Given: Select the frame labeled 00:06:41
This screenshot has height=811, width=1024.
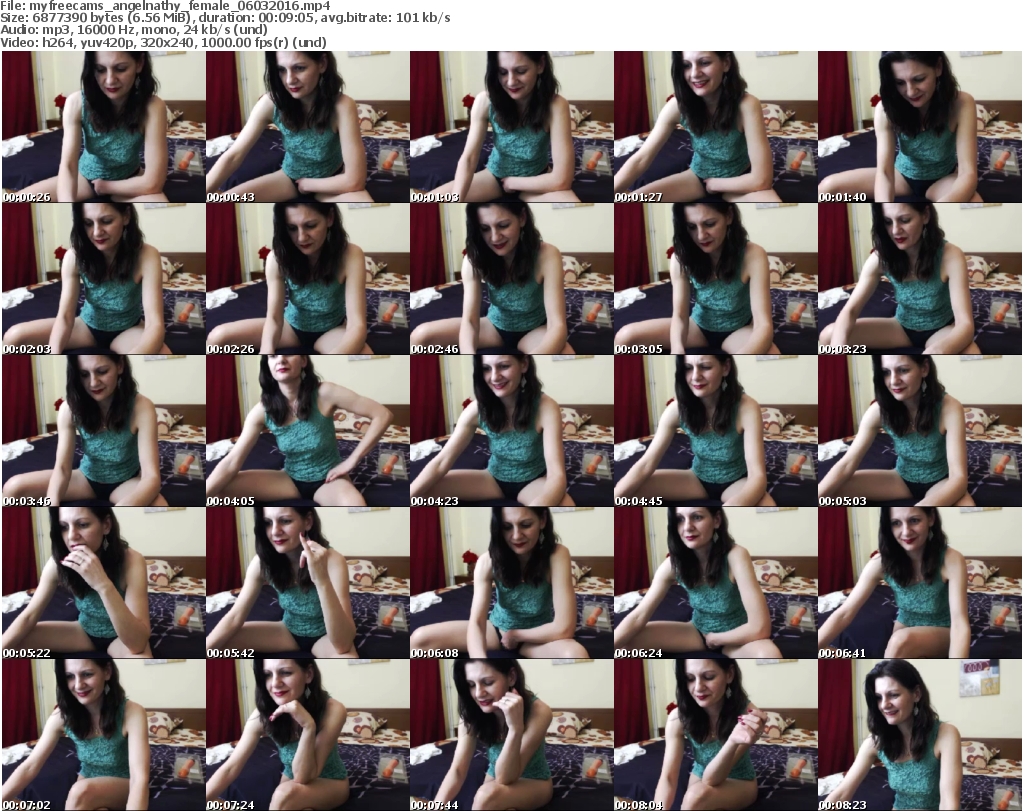Looking at the screenshot, I should [x=920, y=583].
